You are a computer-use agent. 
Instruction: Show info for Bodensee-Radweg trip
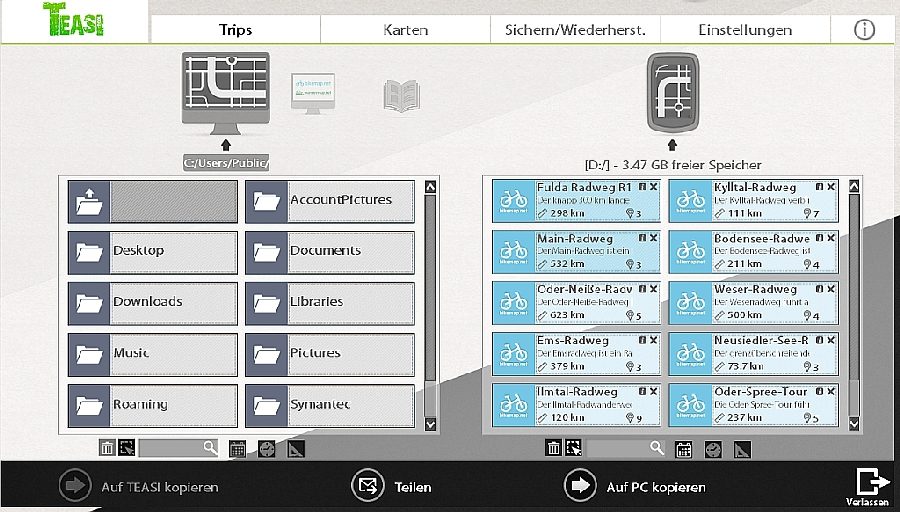click(x=820, y=238)
